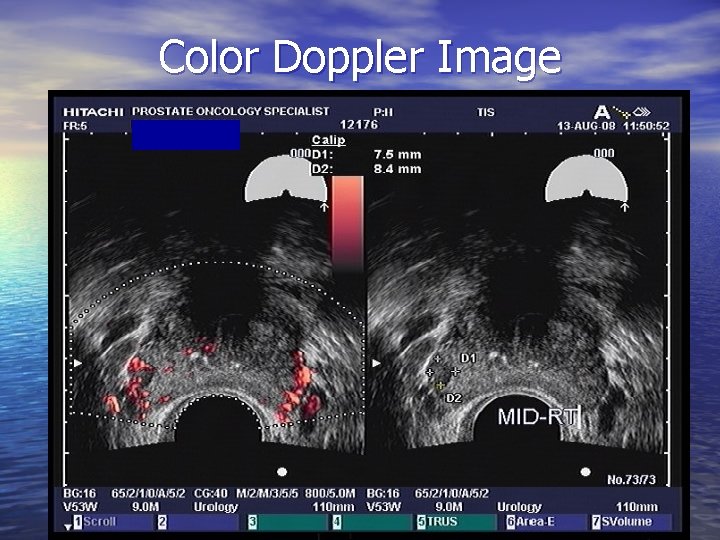Image resolution: width=720 pixels, height=540 pixels.
Task: Select the Scroll function key
Action: pos(112,522)
